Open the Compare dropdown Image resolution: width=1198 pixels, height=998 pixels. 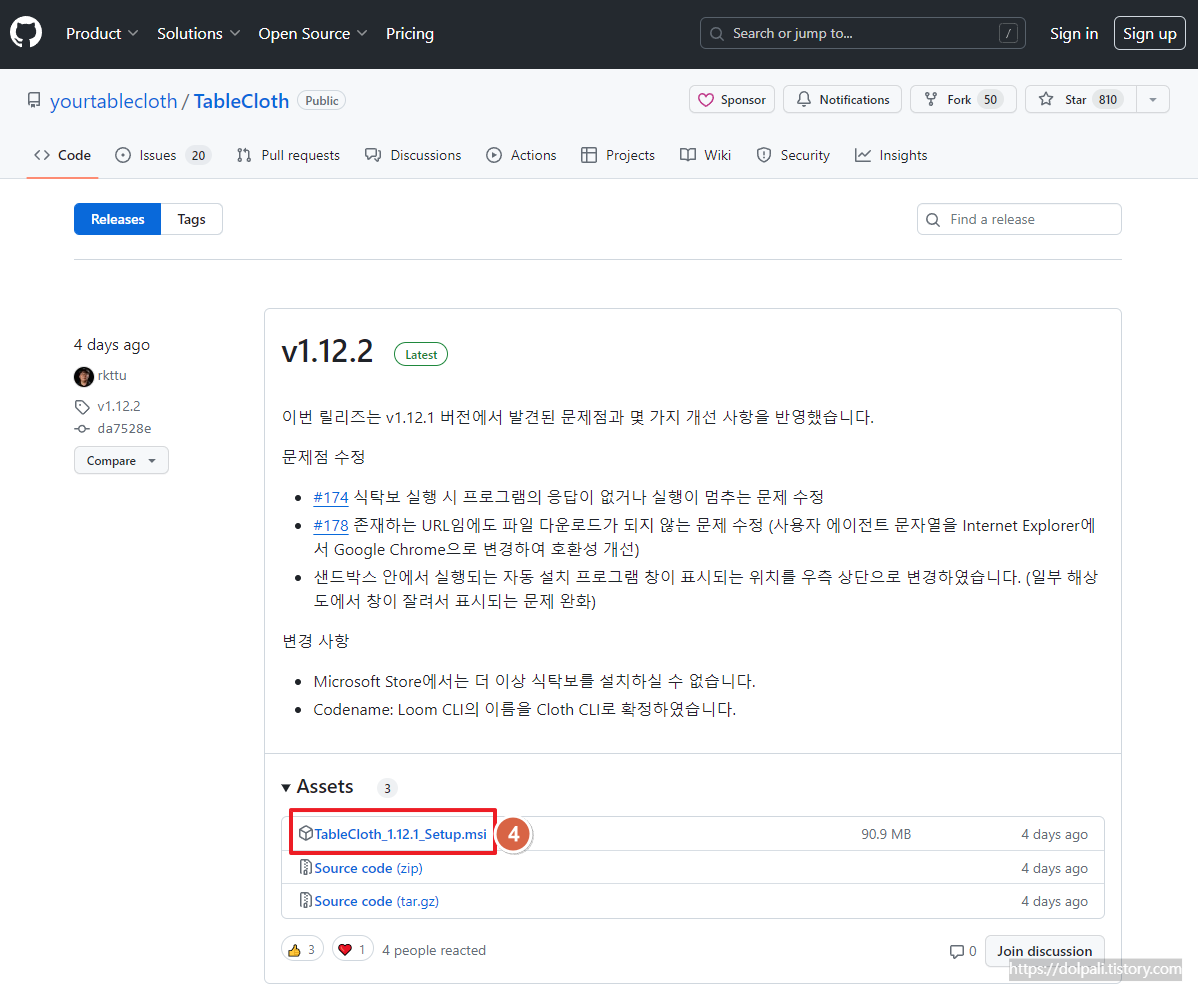click(x=121, y=460)
